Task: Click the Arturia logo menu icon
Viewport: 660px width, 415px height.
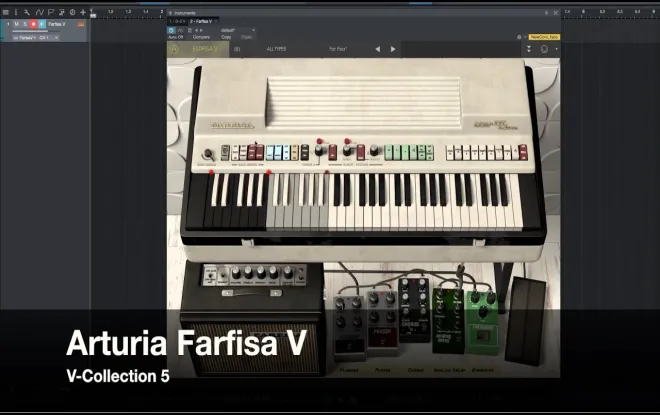Action: (x=174, y=49)
